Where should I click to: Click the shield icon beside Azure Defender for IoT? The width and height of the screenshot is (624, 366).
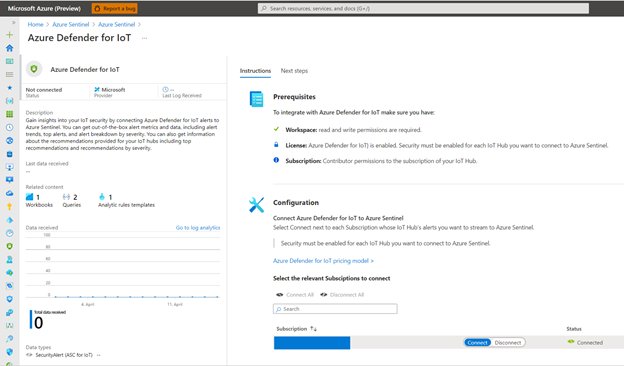(x=34, y=69)
